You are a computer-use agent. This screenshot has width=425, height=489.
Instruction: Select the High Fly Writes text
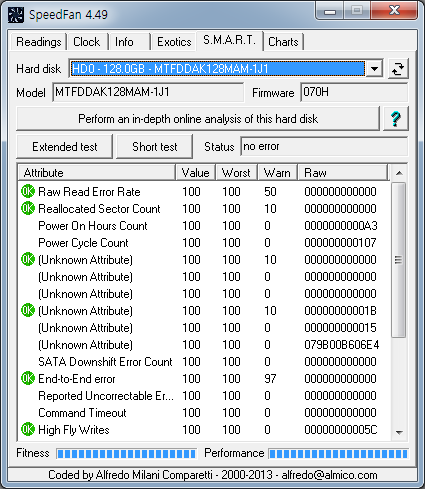tap(74, 430)
